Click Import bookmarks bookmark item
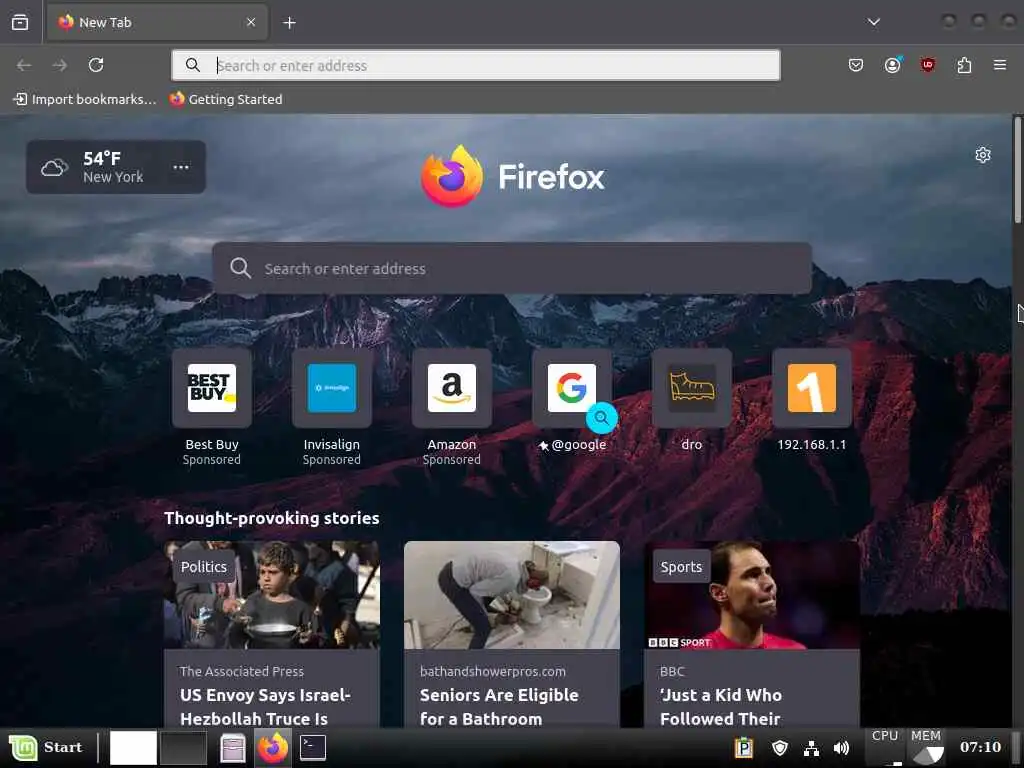1024x768 pixels. click(85, 99)
